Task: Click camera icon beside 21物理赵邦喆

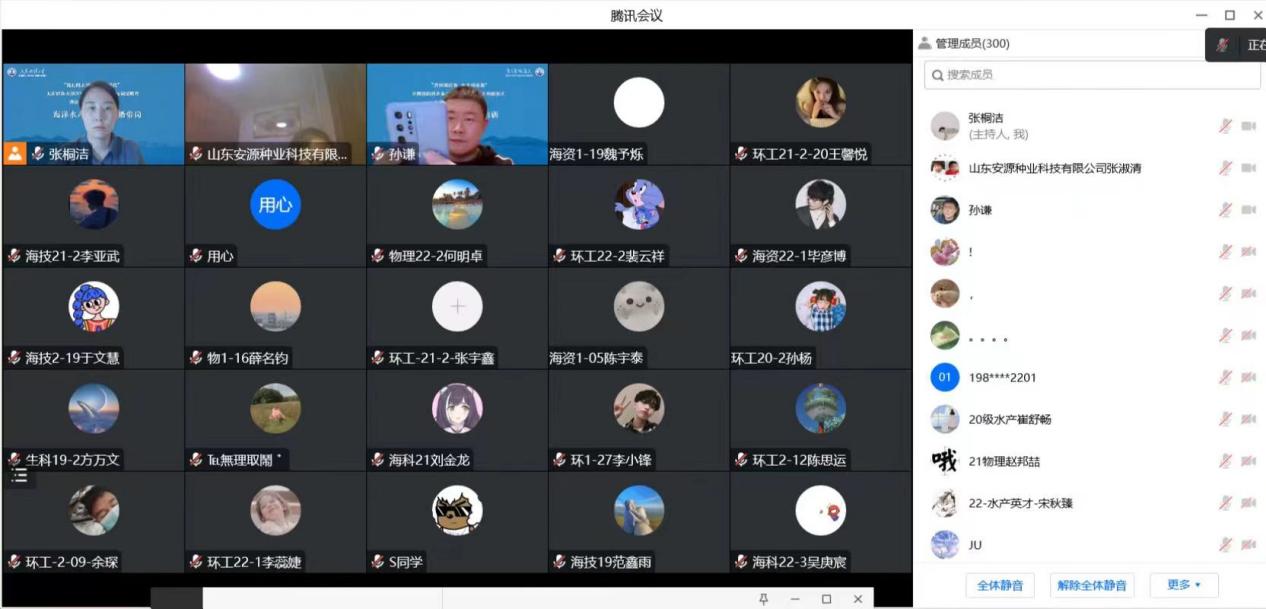Action: click(x=1248, y=461)
